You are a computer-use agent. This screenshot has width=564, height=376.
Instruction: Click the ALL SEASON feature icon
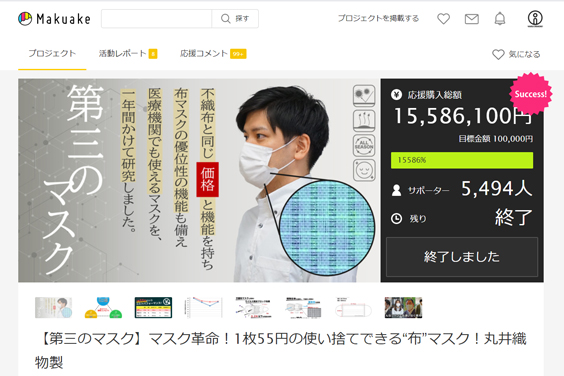(x=364, y=145)
